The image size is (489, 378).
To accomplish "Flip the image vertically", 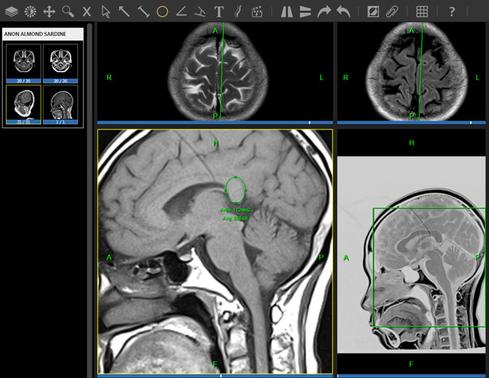I will (x=305, y=12).
